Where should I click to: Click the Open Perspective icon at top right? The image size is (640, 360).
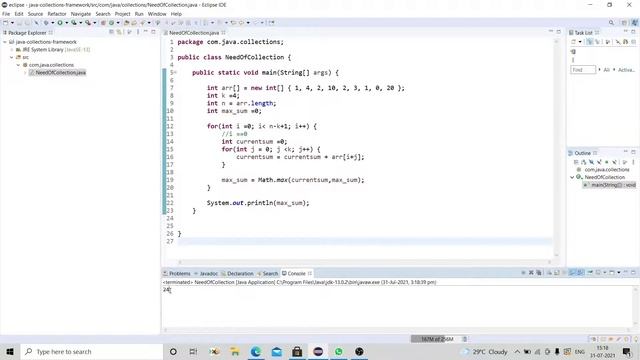click(624, 22)
